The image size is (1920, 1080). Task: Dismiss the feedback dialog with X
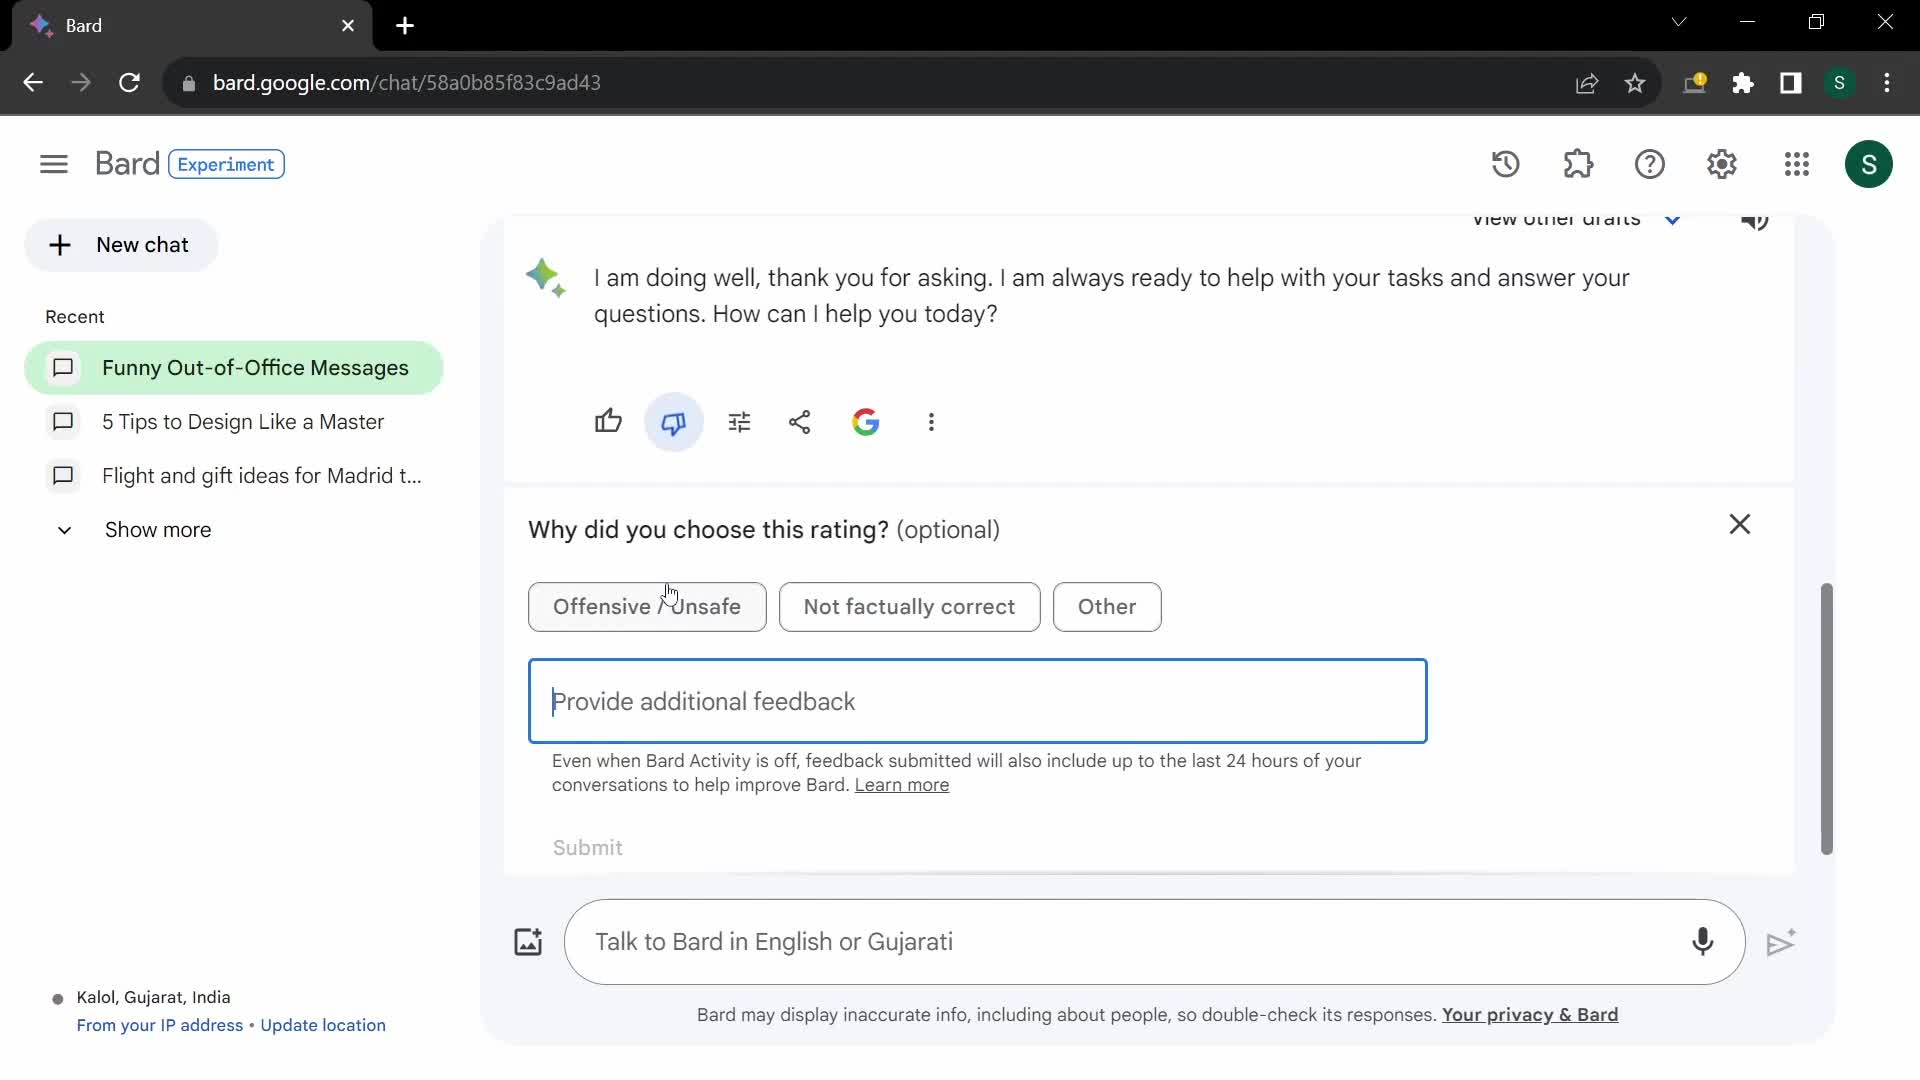tap(1741, 525)
